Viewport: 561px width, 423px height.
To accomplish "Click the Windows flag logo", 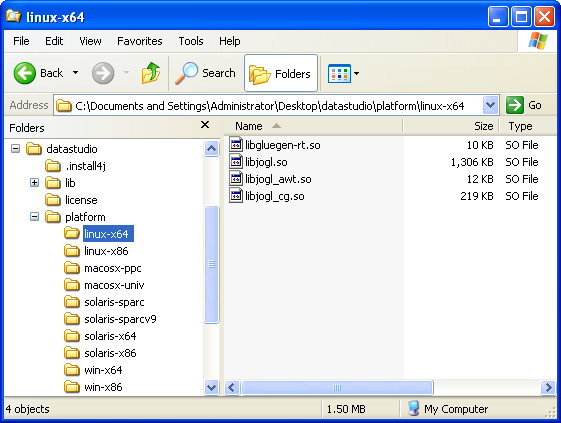I will coord(538,40).
